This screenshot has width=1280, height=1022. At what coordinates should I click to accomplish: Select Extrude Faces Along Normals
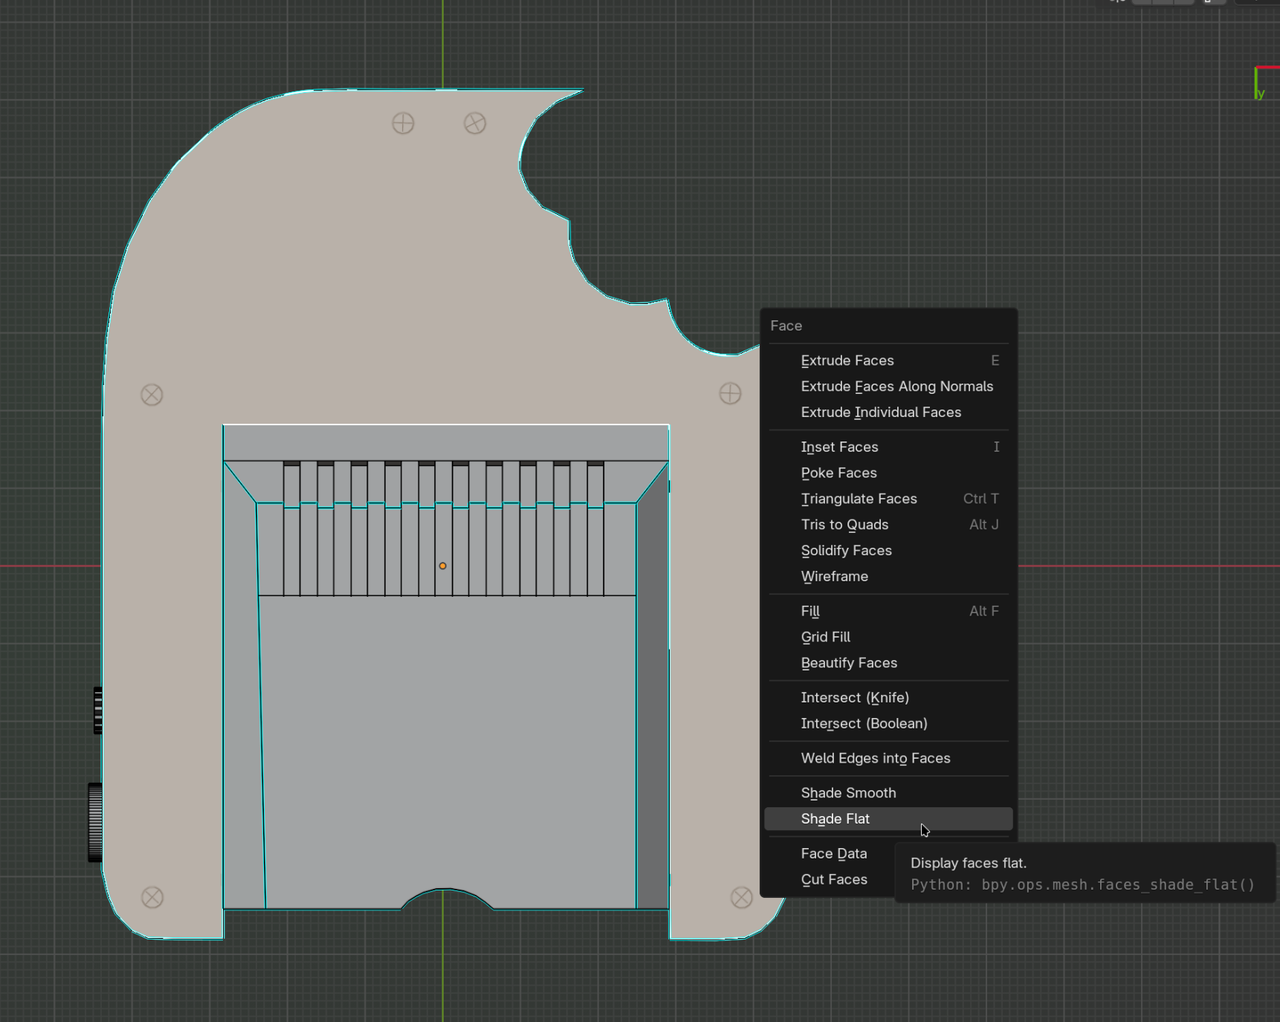click(x=896, y=387)
